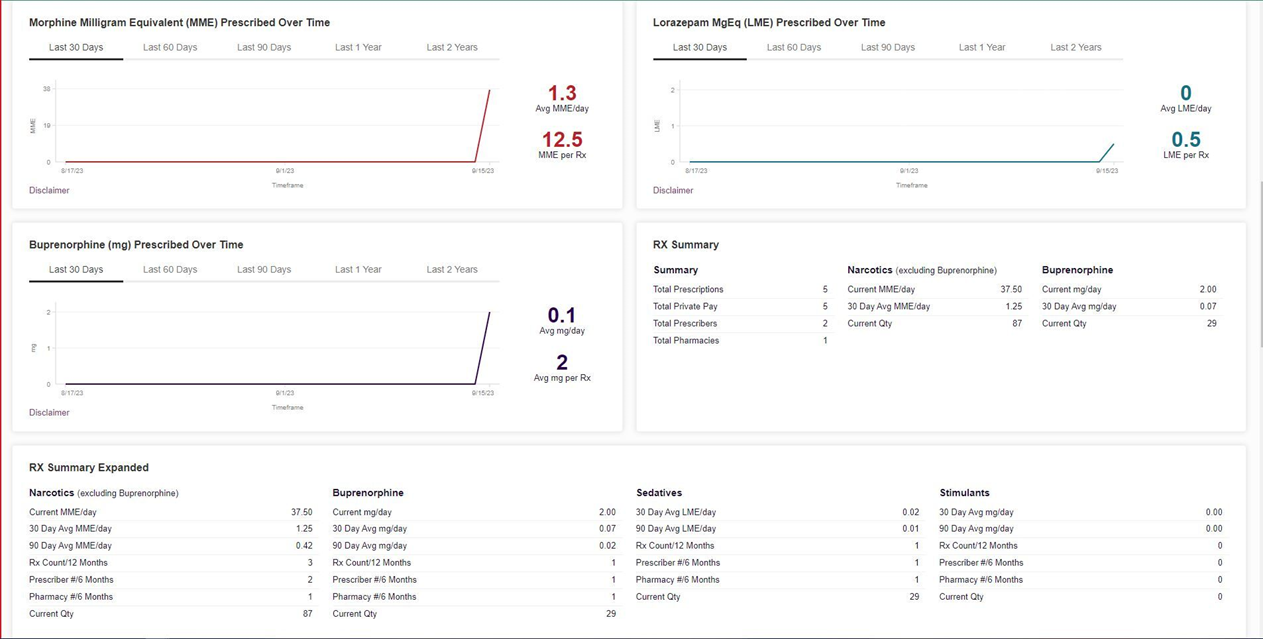The height and width of the screenshot is (639, 1263).
Task: Click Buprenorphine 90 Day Avg mg/day row
Action: click(x=474, y=546)
